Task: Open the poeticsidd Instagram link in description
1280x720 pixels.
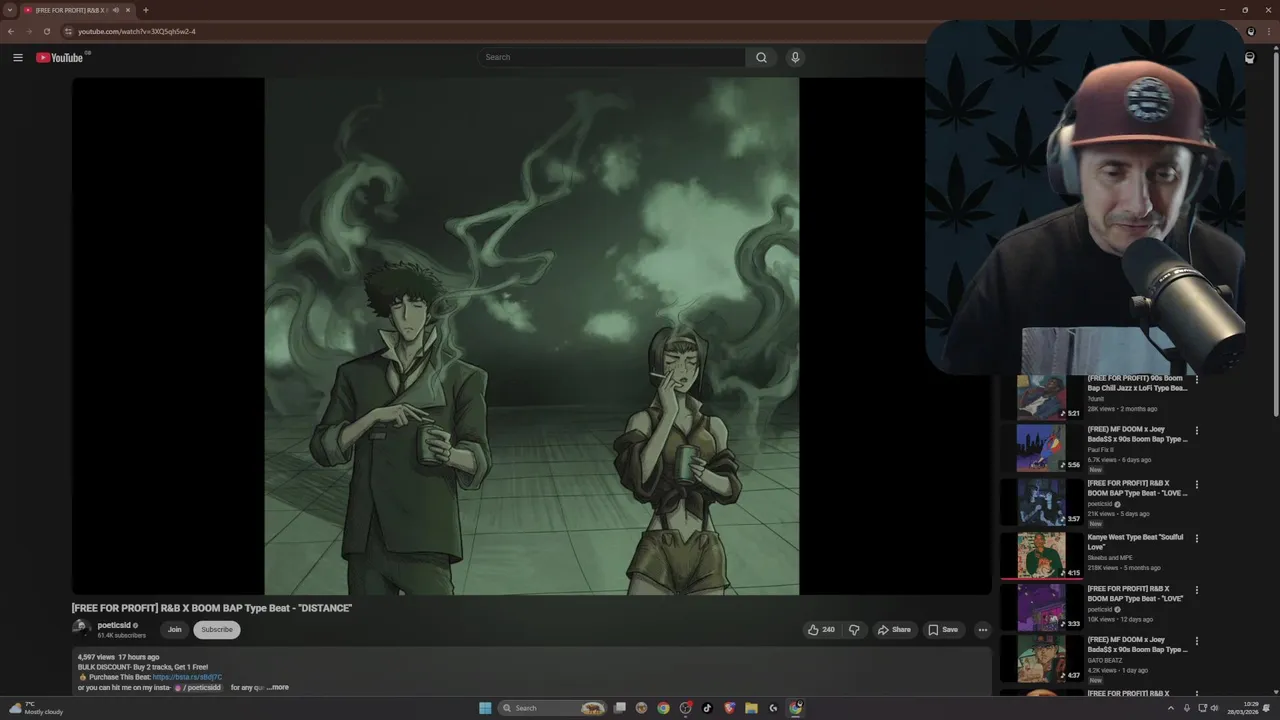Action: [198, 688]
